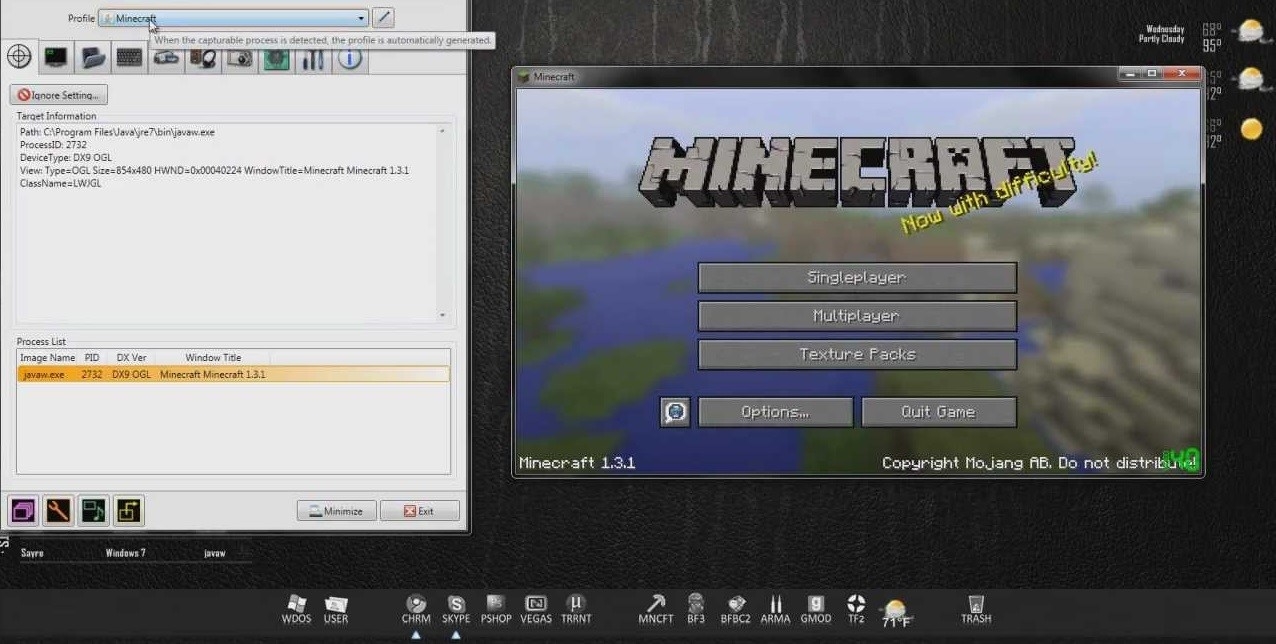Open the Profile dropdown showing Minecraft
The height and width of the screenshot is (644, 1276).
point(234,18)
